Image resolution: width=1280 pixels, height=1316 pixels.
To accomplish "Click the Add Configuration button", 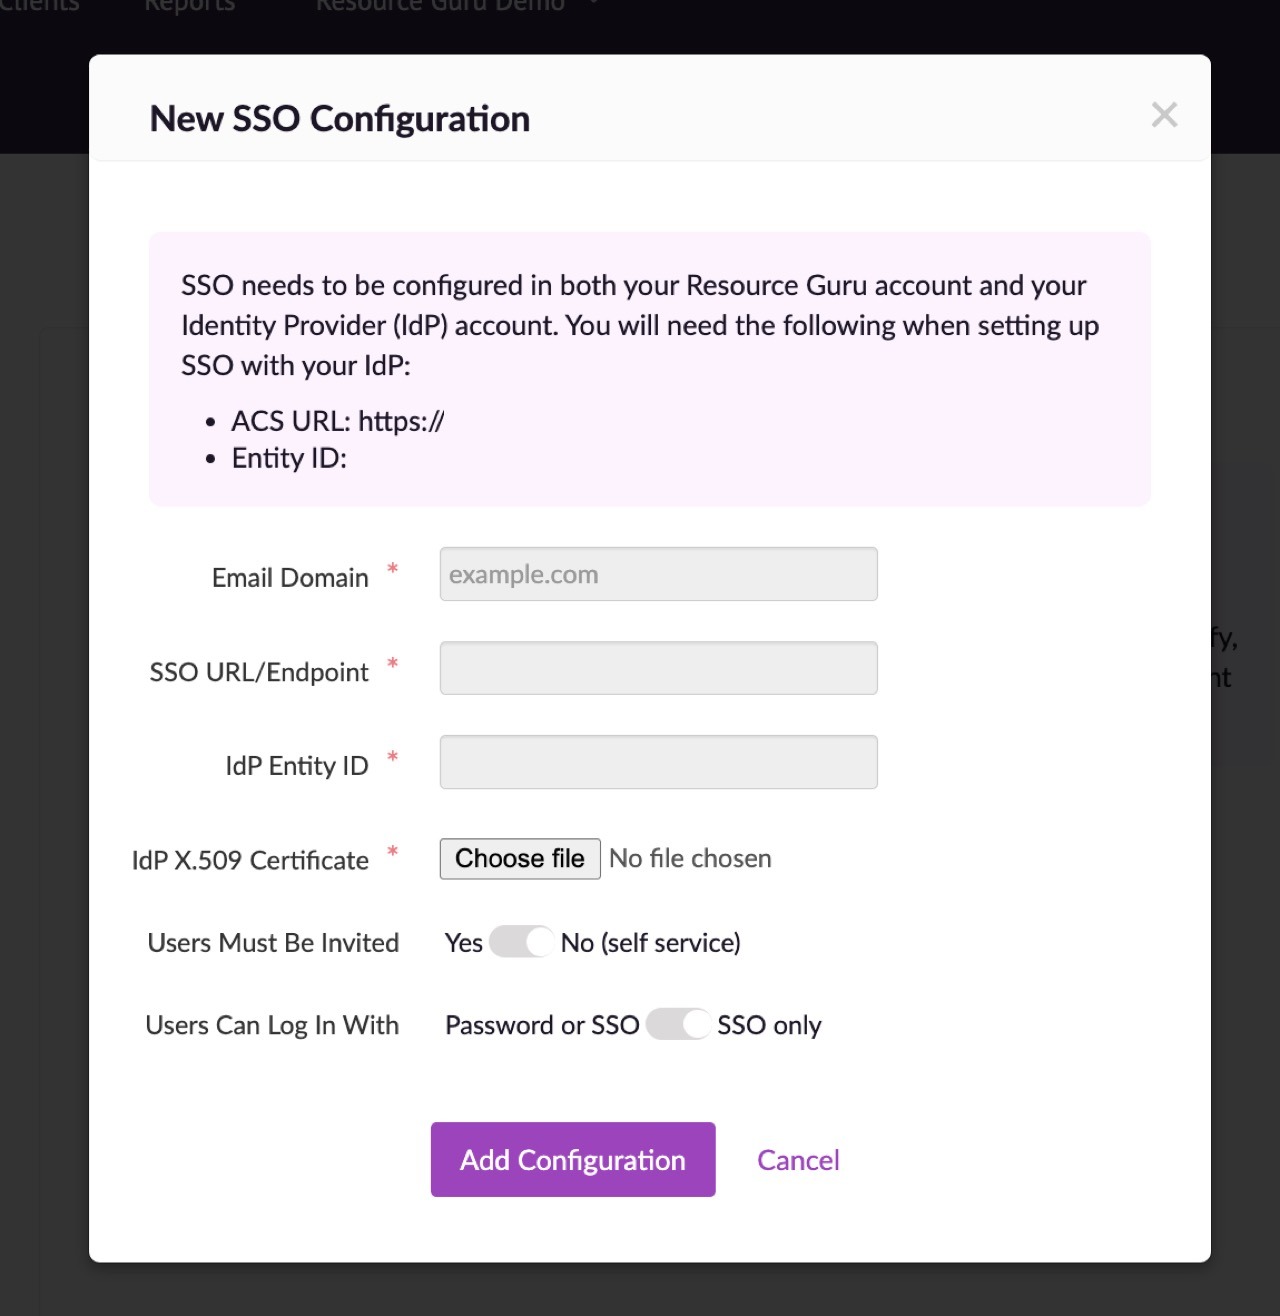I will (x=572, y=1159).
